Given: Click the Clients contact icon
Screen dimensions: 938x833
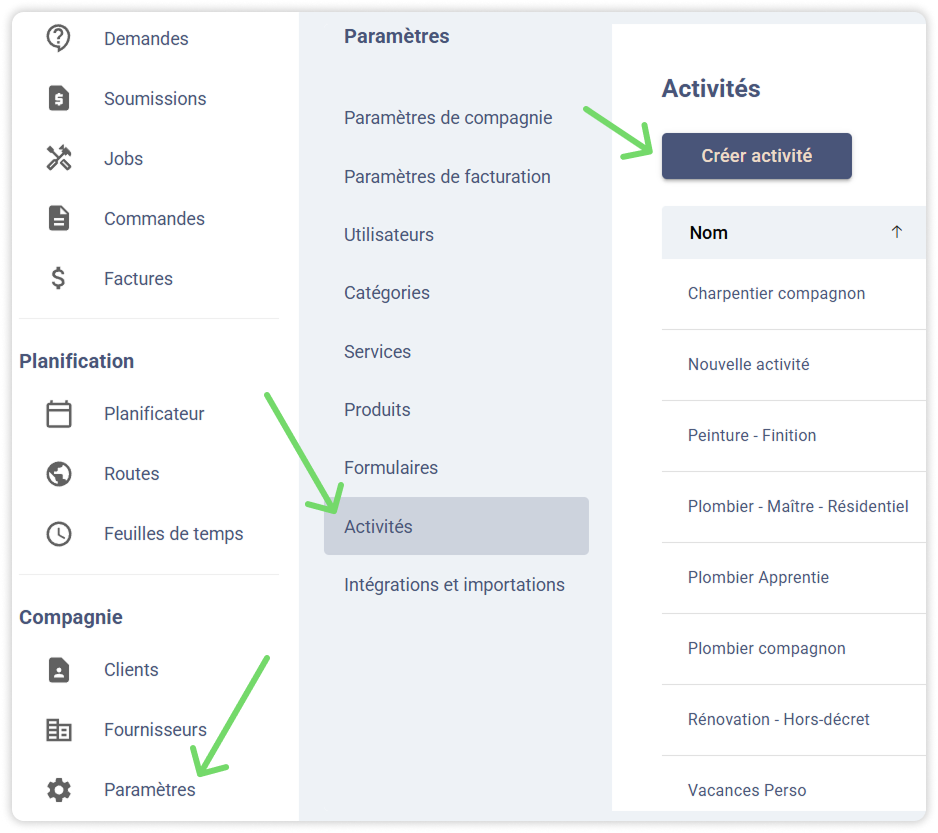Looking at the screenshot, I should [x=59, y=670].
